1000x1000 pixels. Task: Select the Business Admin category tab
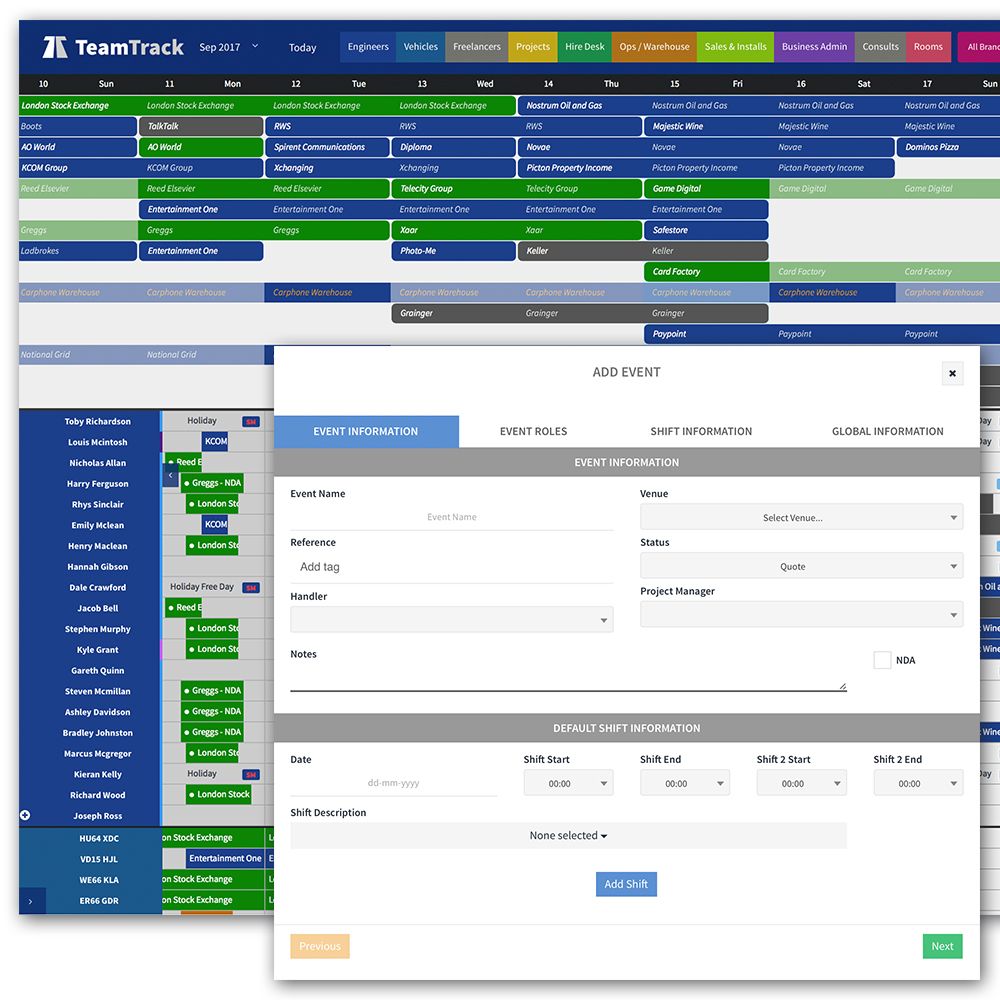point(814,47)
